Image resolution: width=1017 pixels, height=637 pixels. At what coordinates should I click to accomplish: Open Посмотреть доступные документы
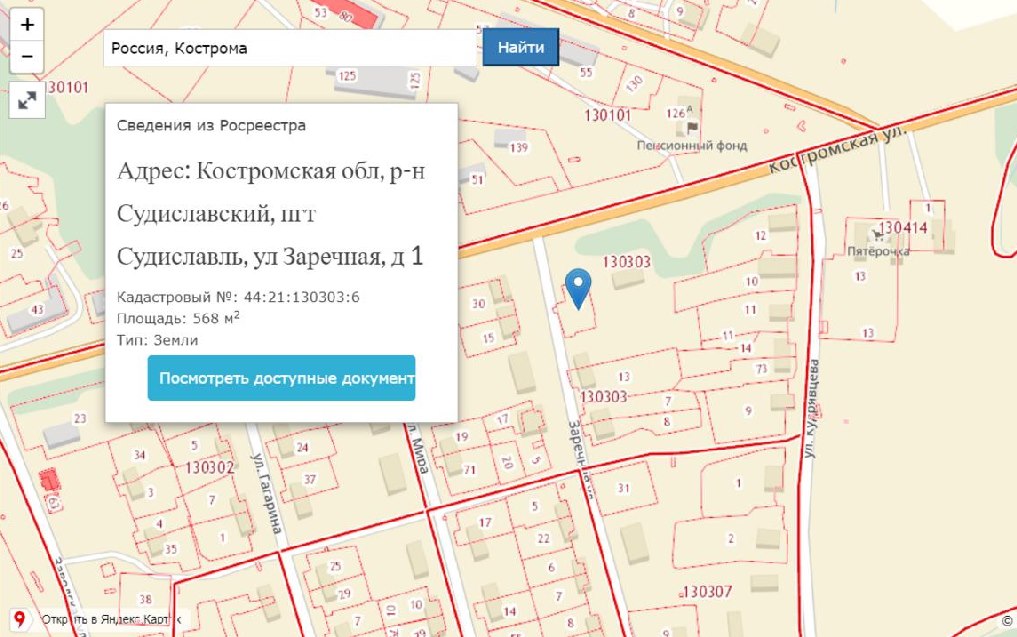(281, 379)
